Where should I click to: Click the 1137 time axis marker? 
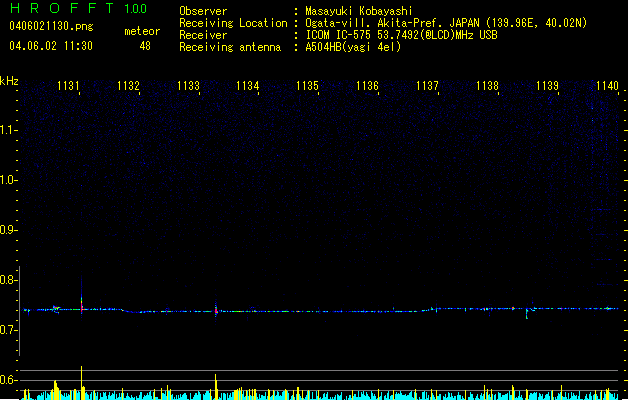coord(427,86)
